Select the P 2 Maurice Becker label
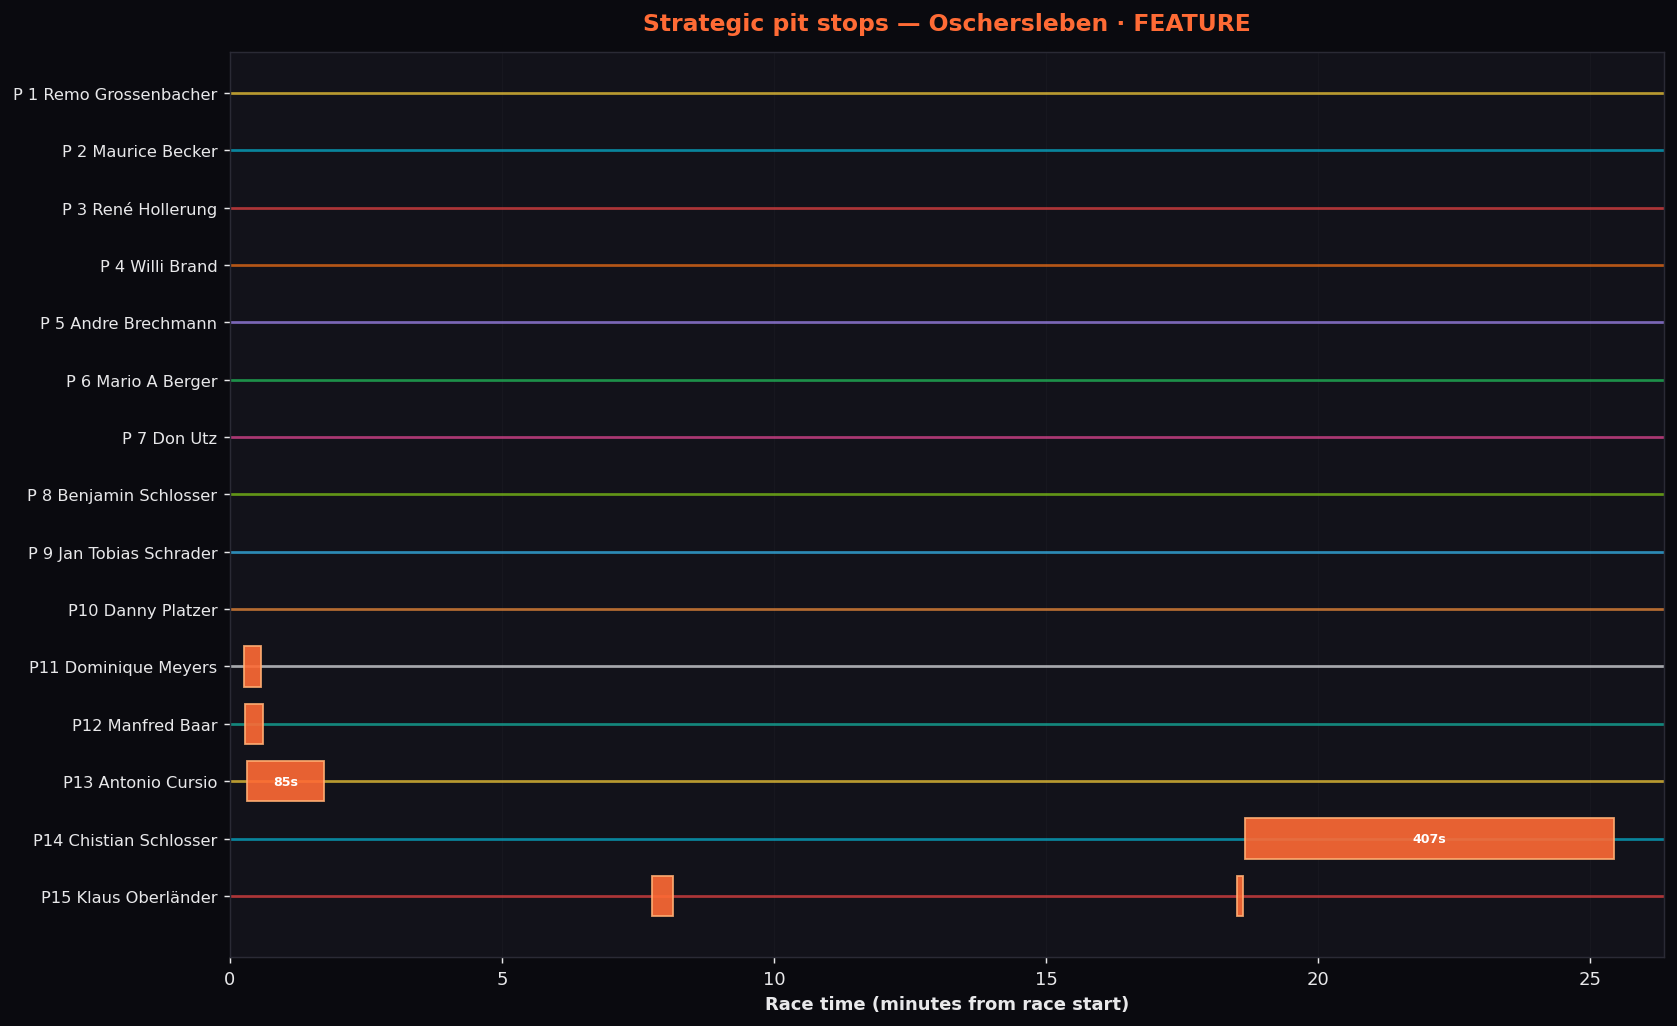Viewport: 1677px width, 1026px height. tap(139, 152)
